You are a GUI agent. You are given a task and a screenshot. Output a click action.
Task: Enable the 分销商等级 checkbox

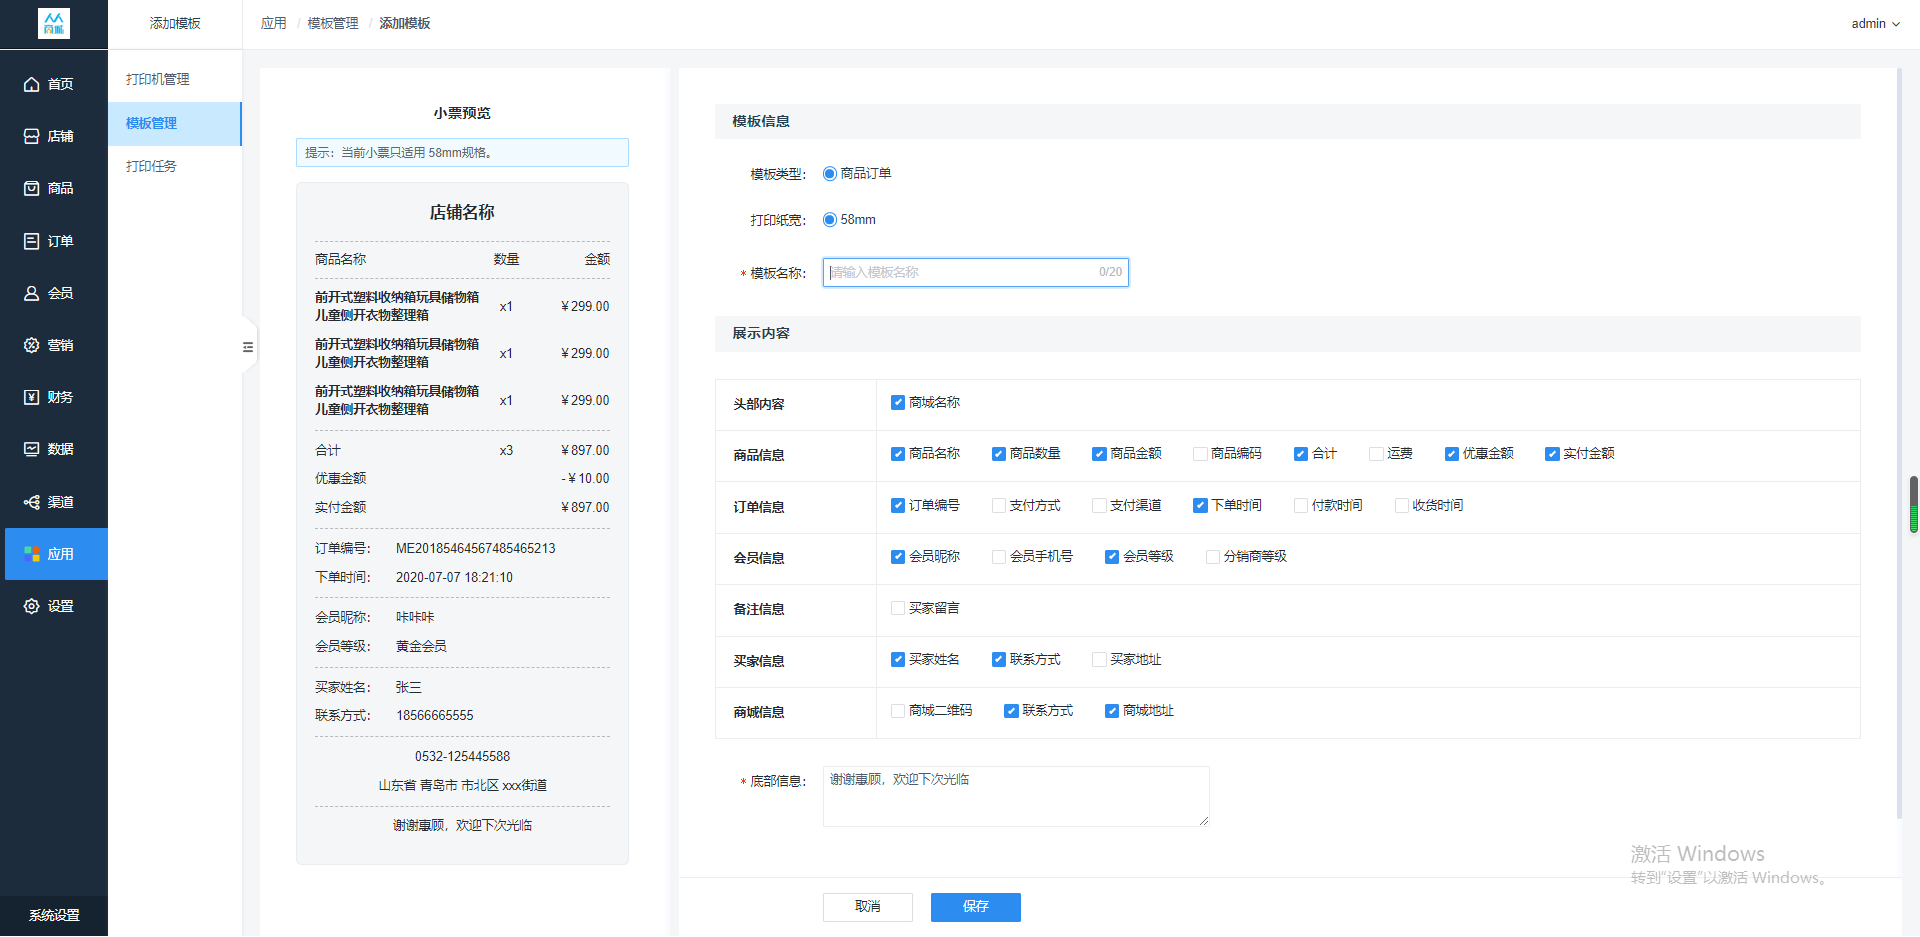tap(1213, 557)
